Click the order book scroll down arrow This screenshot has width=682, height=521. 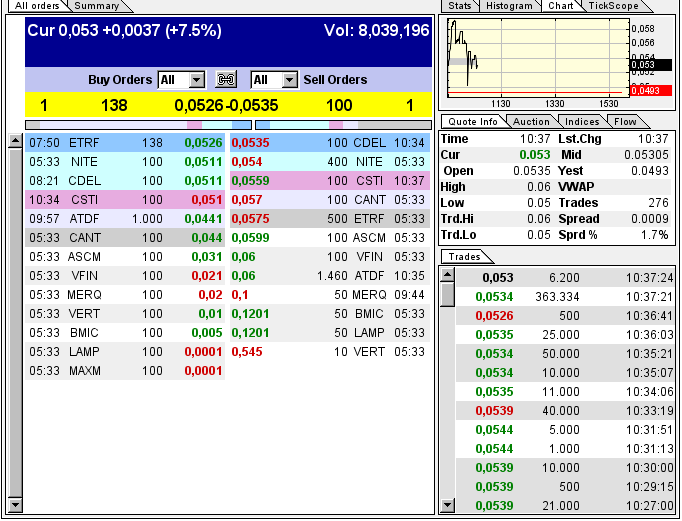coord(15,505)
